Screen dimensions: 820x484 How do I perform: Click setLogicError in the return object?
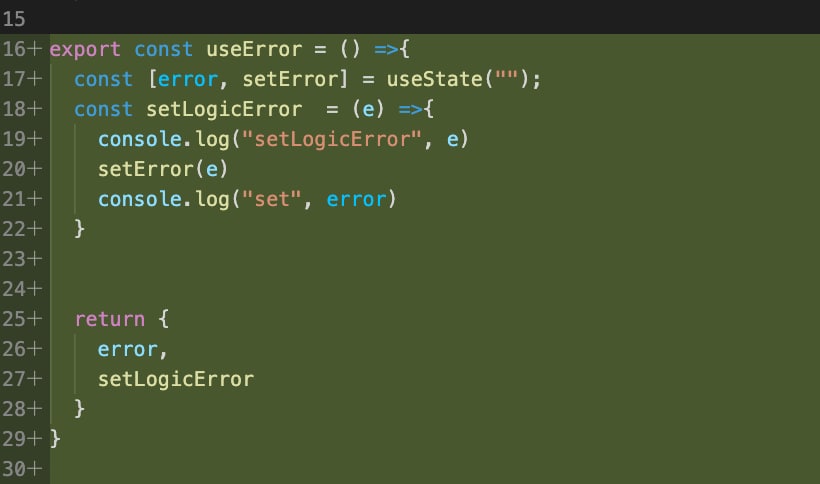point(175,379)
